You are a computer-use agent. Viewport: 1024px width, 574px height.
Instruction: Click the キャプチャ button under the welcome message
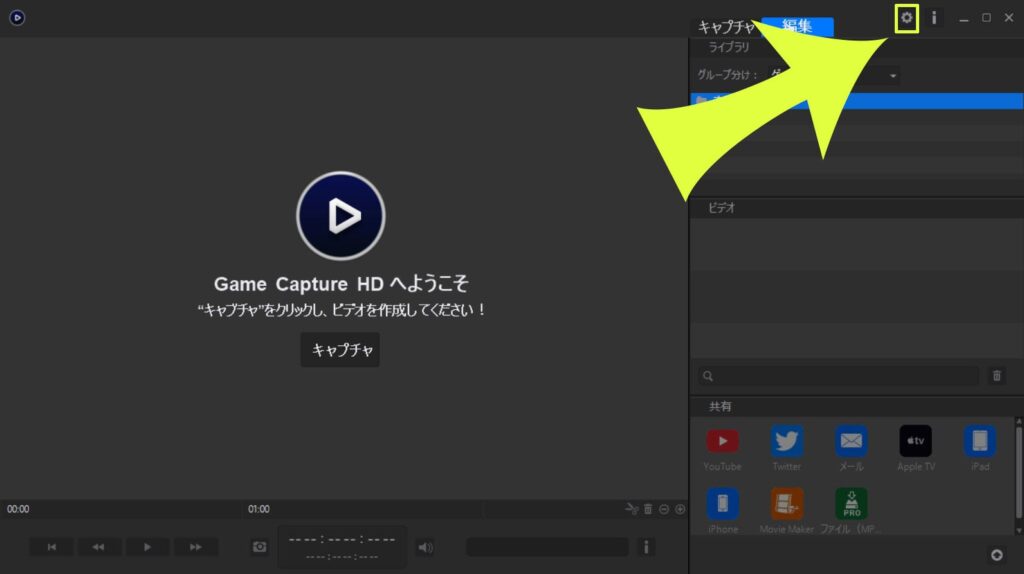click(x=340, y=350)
